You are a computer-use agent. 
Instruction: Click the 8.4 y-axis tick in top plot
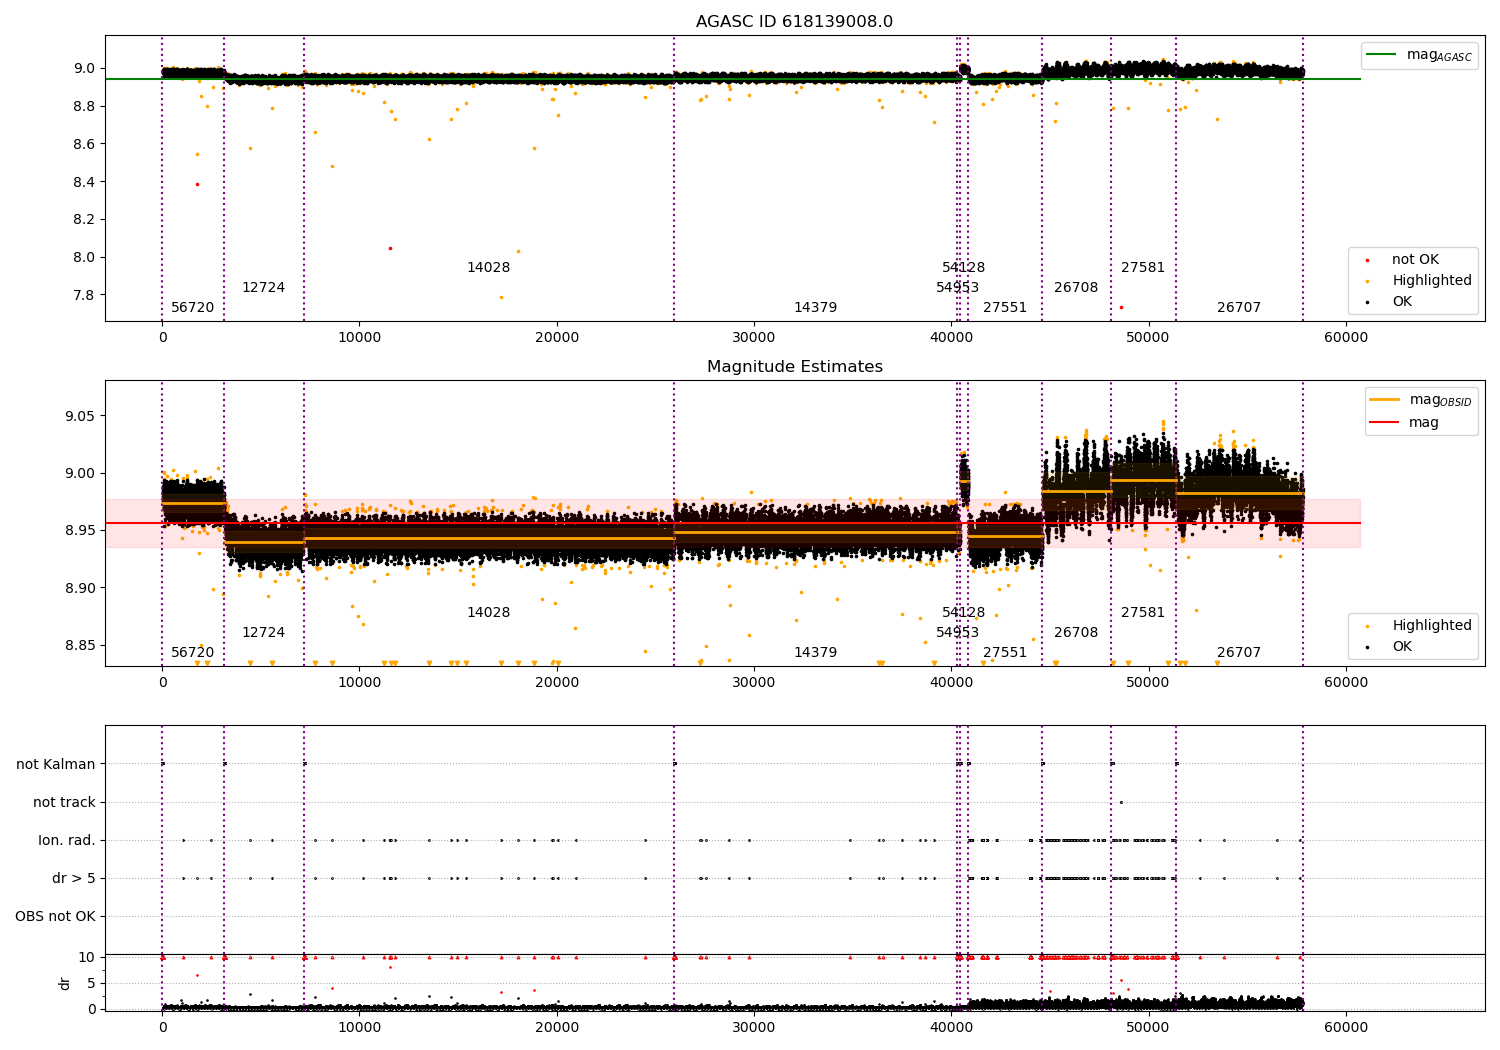pos(84,182)
